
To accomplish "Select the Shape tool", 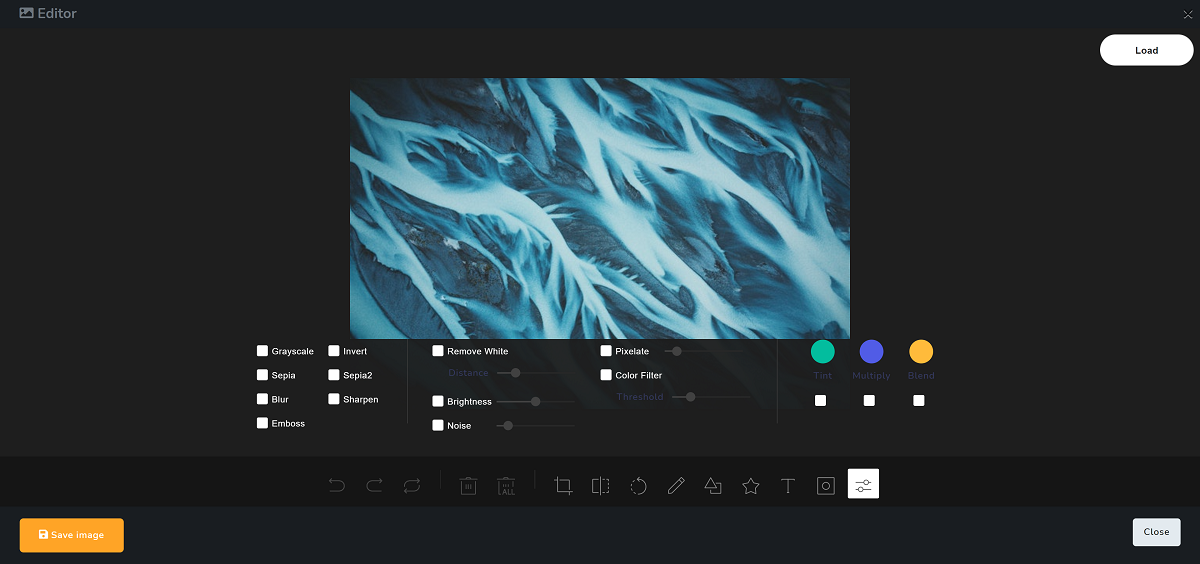I will (x=713, y=486).
